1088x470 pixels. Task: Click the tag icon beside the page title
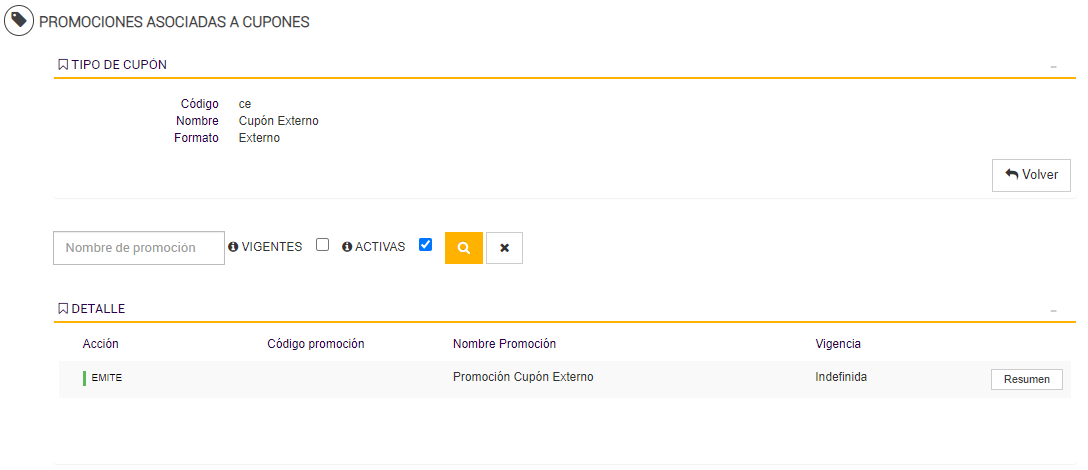pos(19,21)
